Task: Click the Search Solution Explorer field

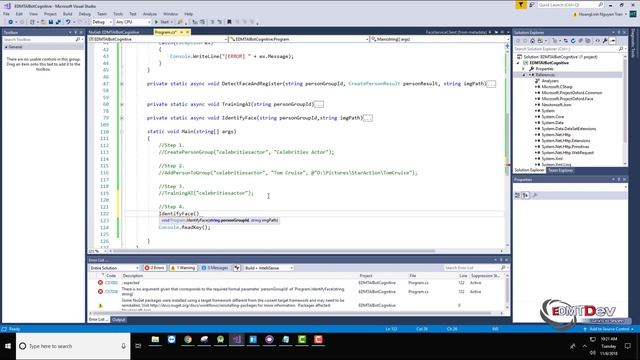Action: tap(569, 49)
